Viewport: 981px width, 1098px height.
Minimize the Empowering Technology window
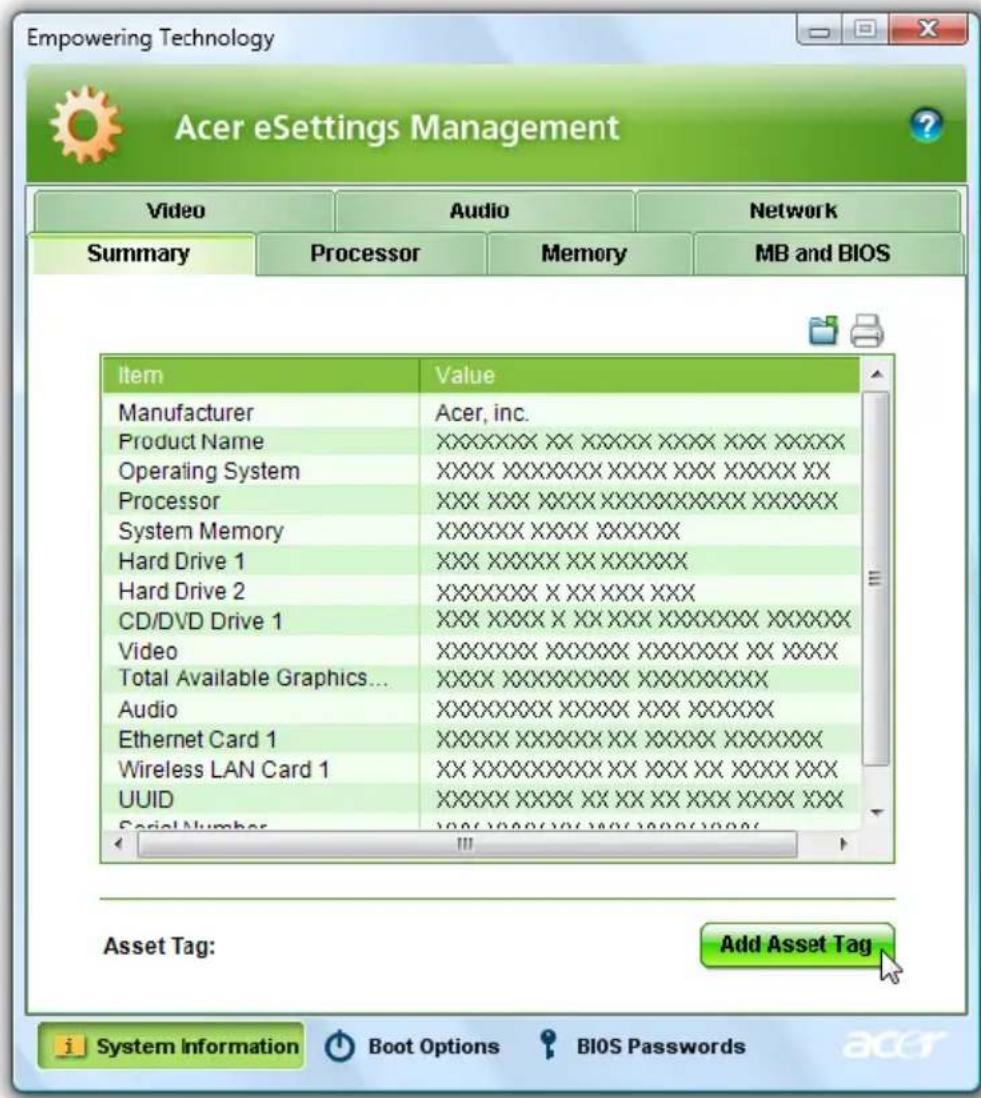click(821, 30)
